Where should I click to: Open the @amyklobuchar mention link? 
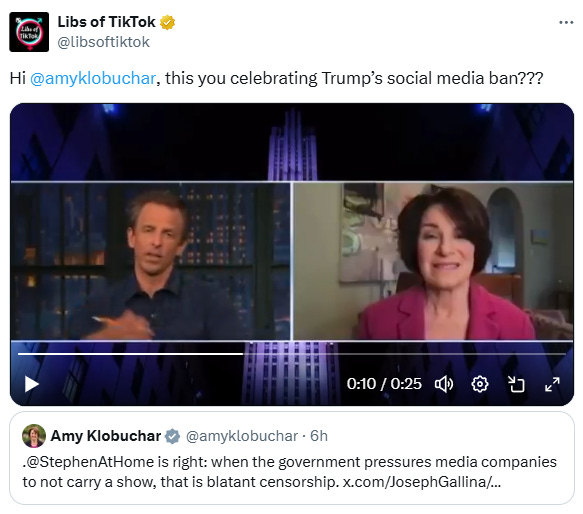(93, 78)
